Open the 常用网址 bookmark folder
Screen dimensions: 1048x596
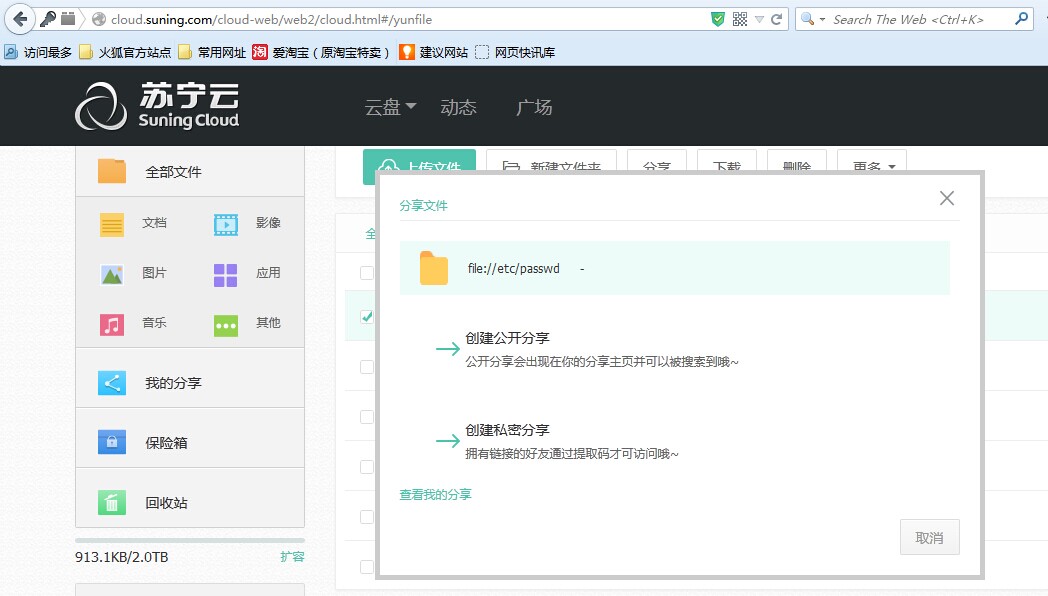[x=212, y=52]
